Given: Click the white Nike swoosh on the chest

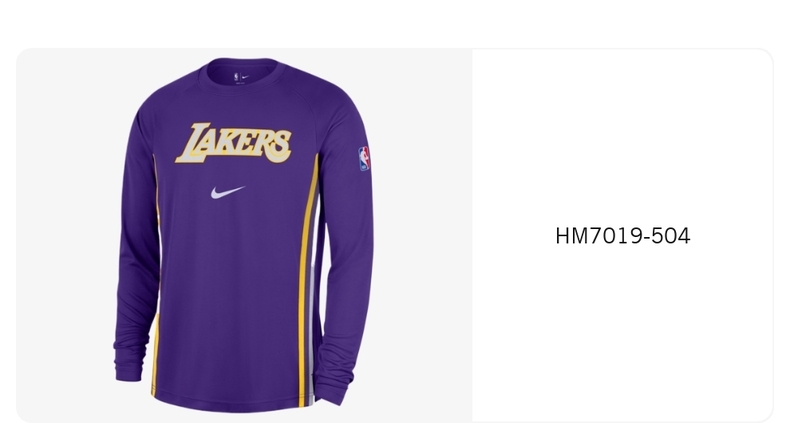Looking at the screenshot, I should 228,192.
